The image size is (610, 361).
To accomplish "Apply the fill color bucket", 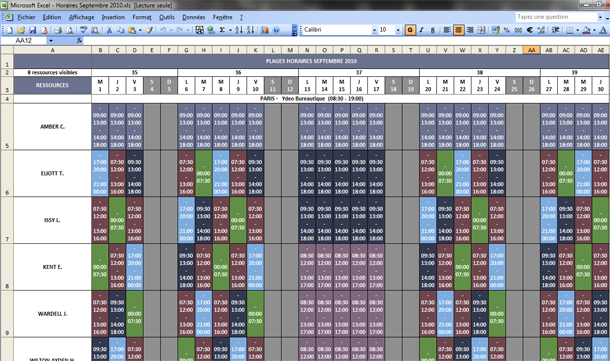I will 586,30.
